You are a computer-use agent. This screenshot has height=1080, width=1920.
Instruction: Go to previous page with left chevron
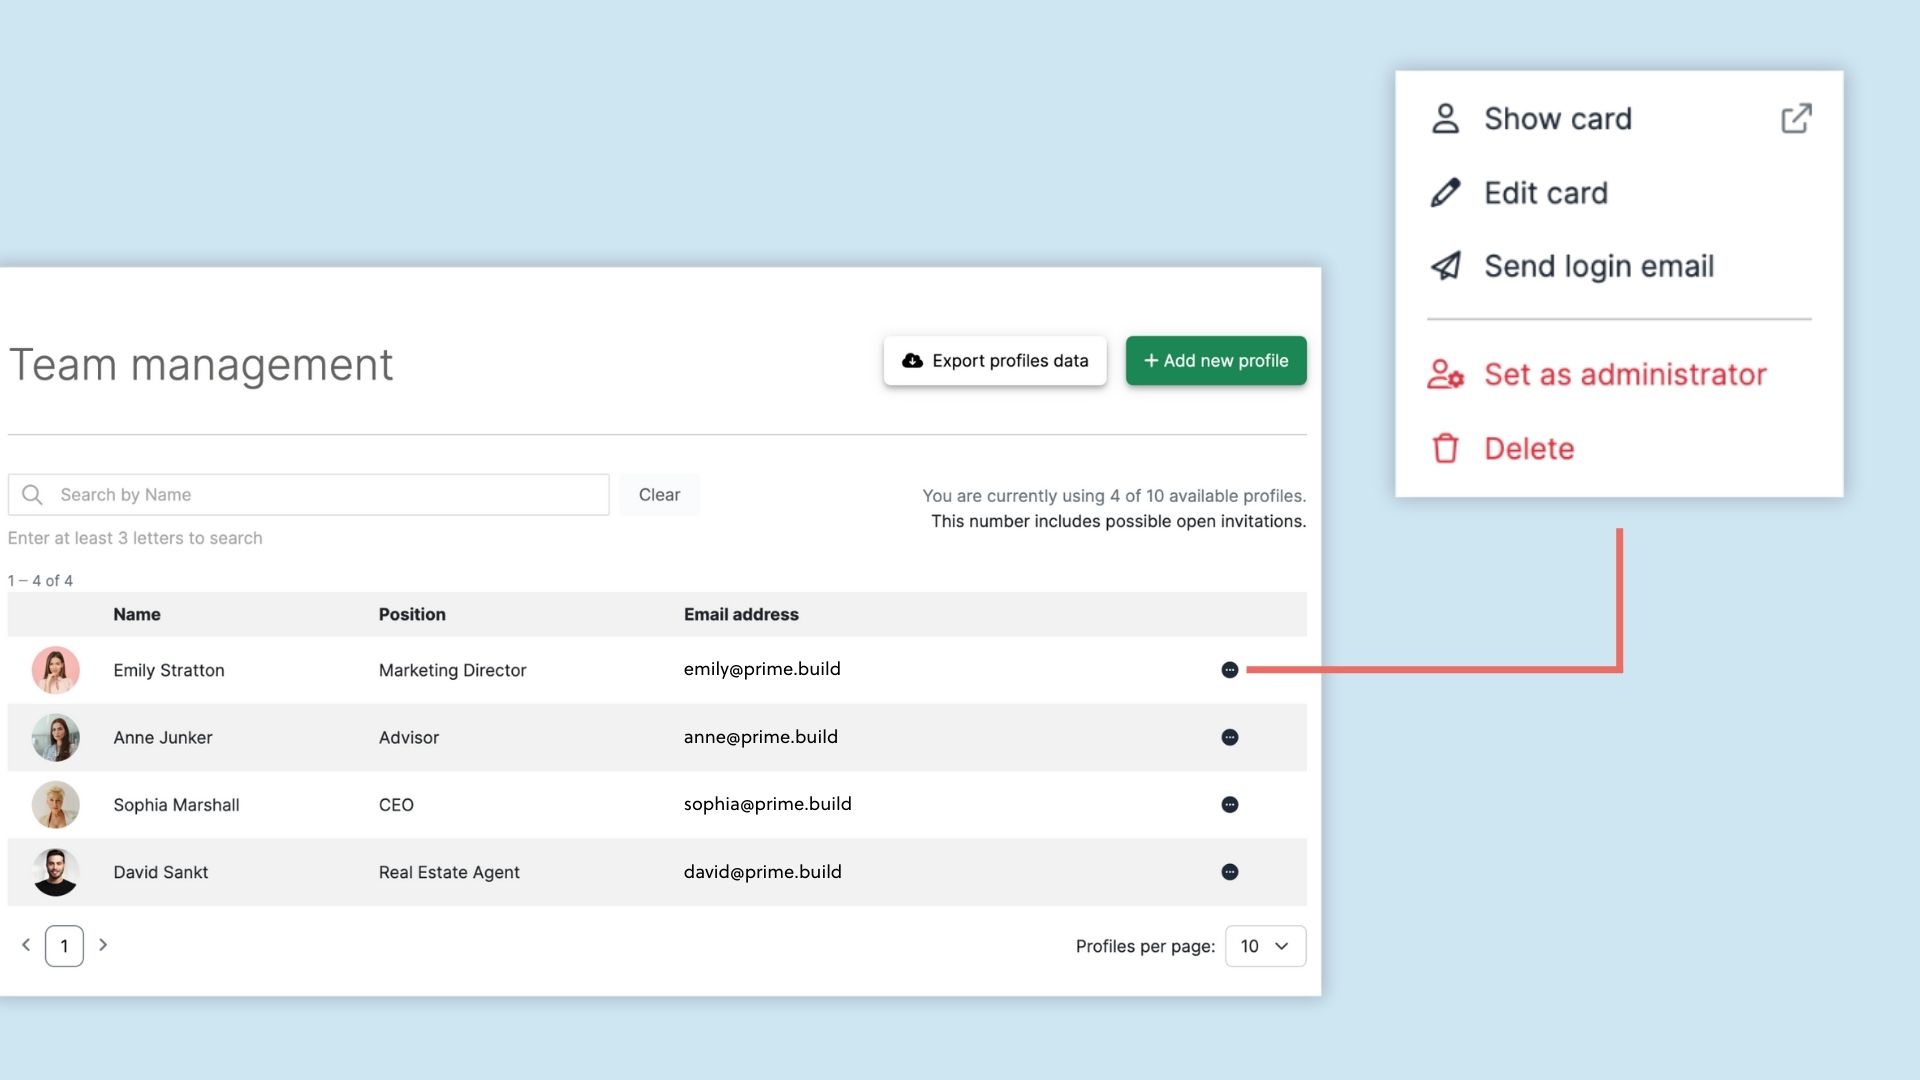tap(26, 945)
